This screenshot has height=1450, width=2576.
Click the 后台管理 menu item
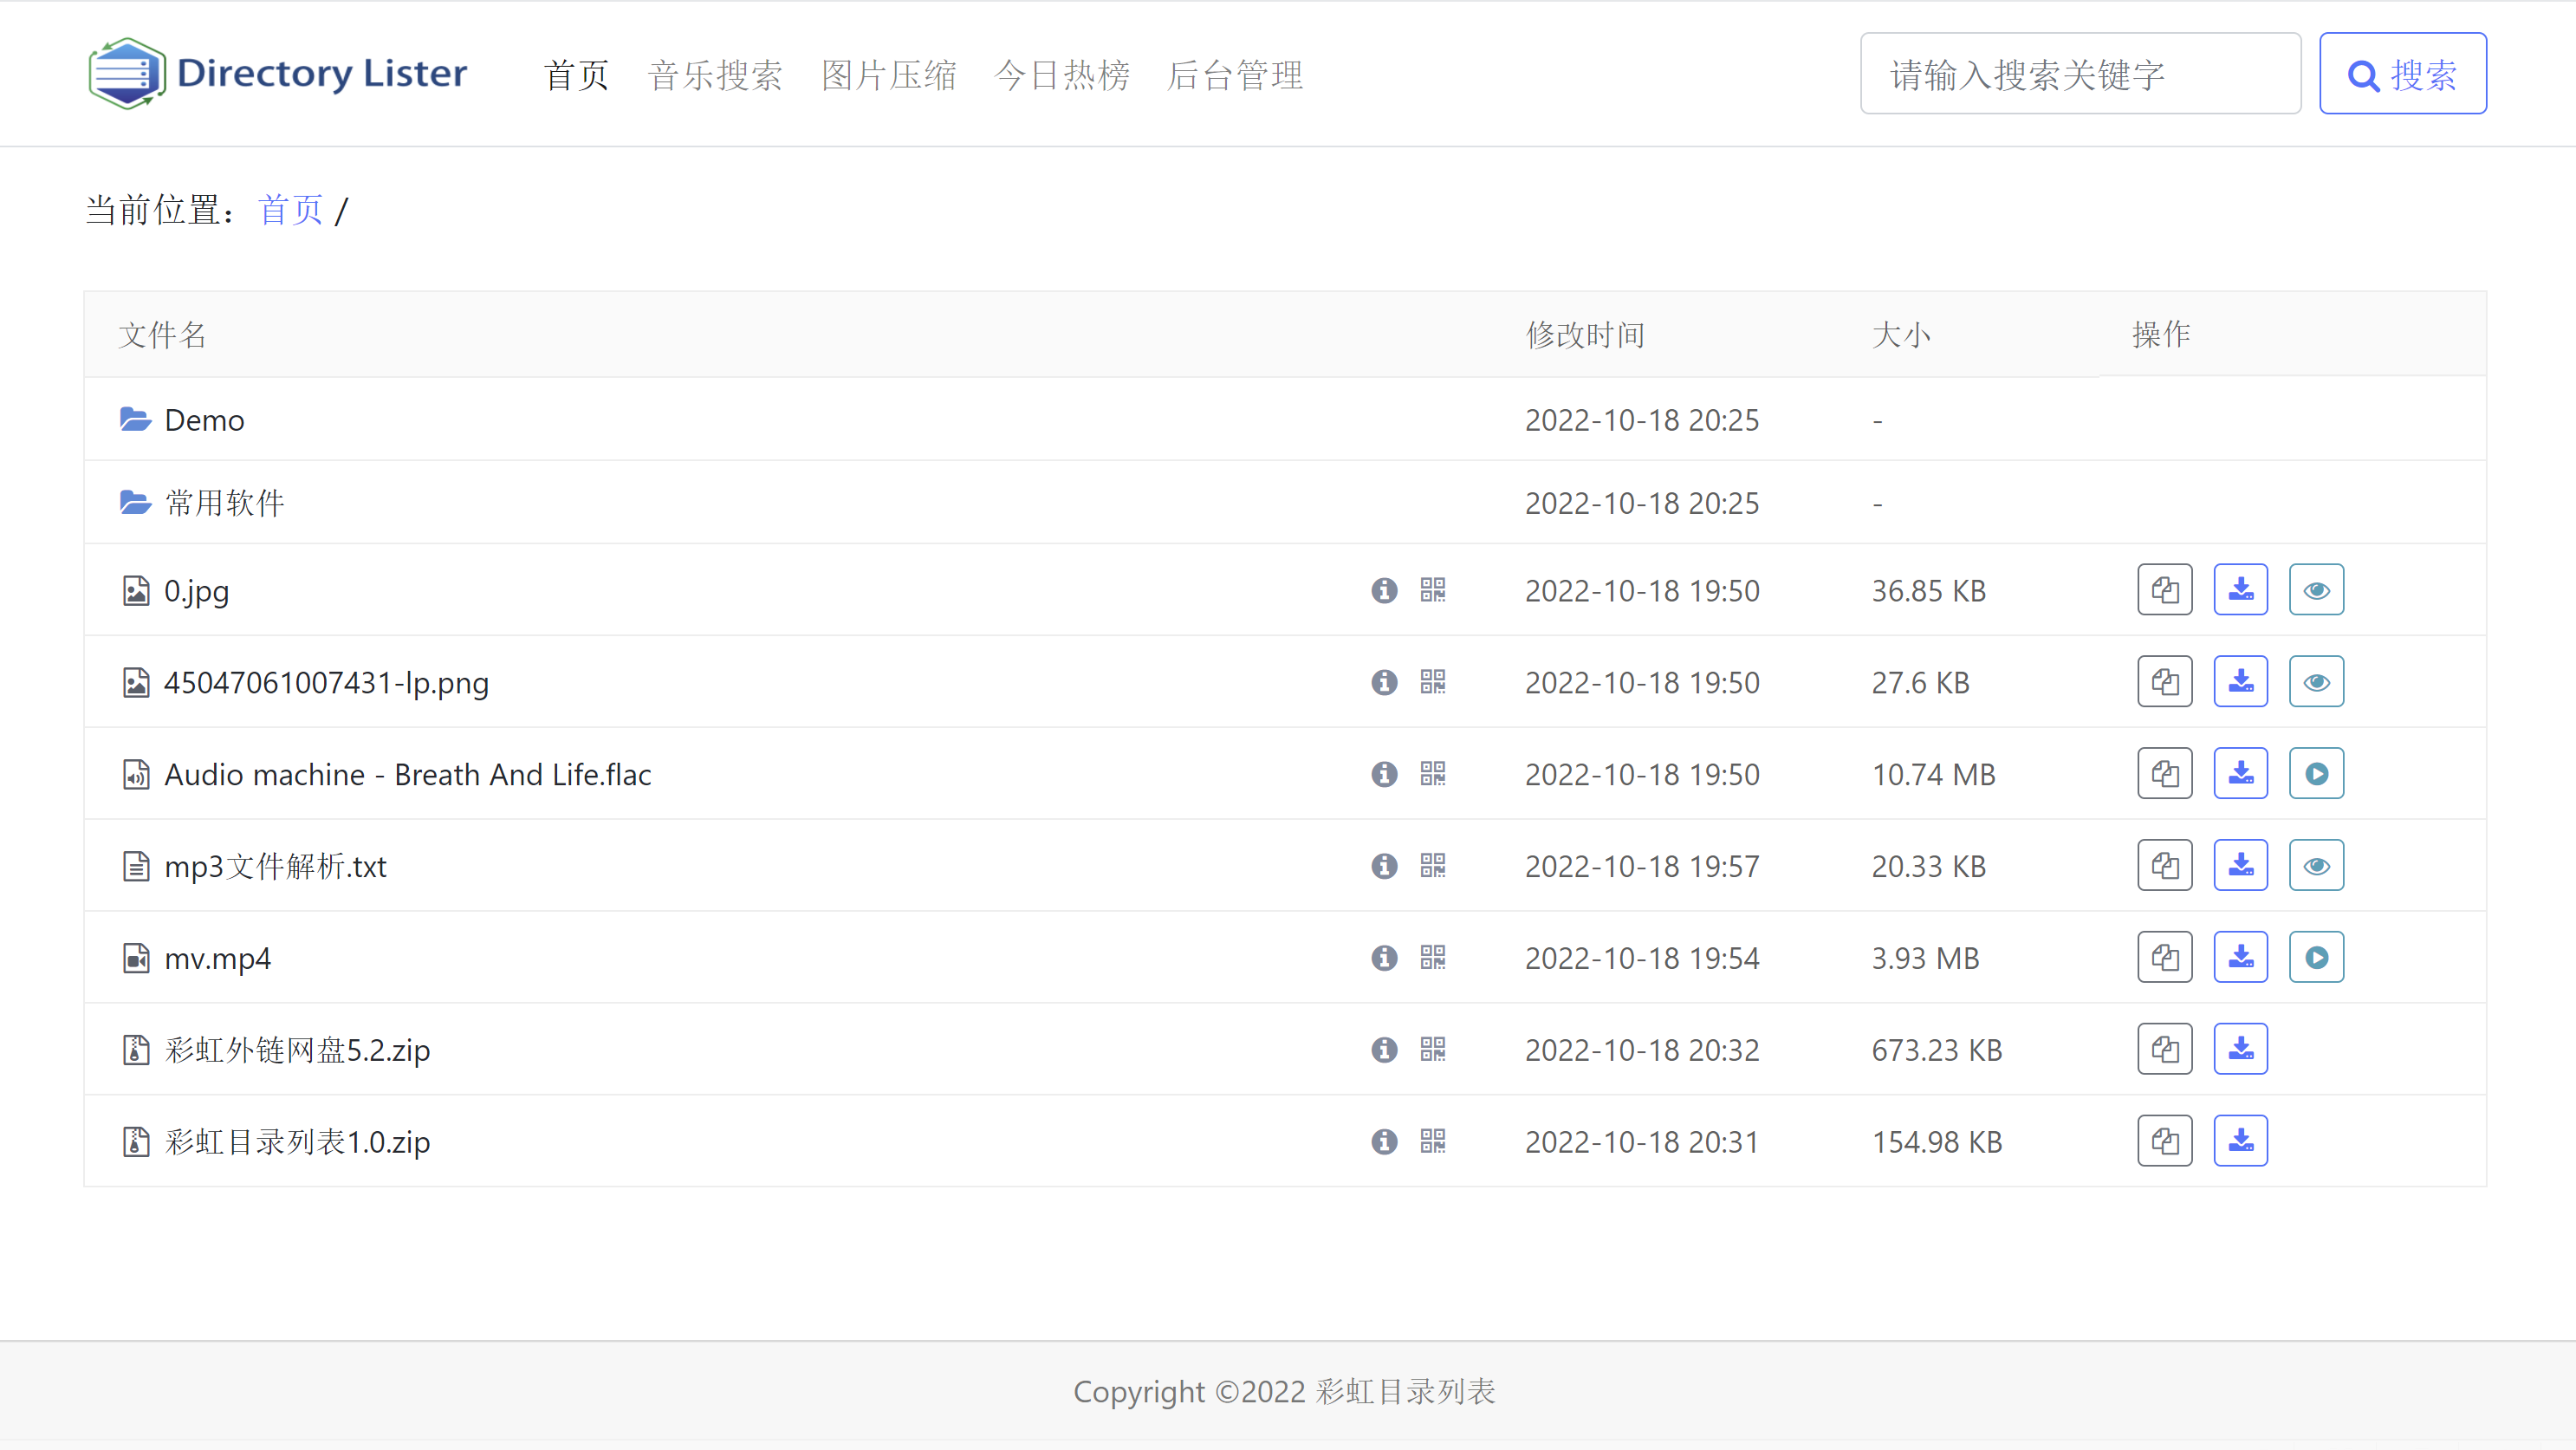pos(1233,73)
